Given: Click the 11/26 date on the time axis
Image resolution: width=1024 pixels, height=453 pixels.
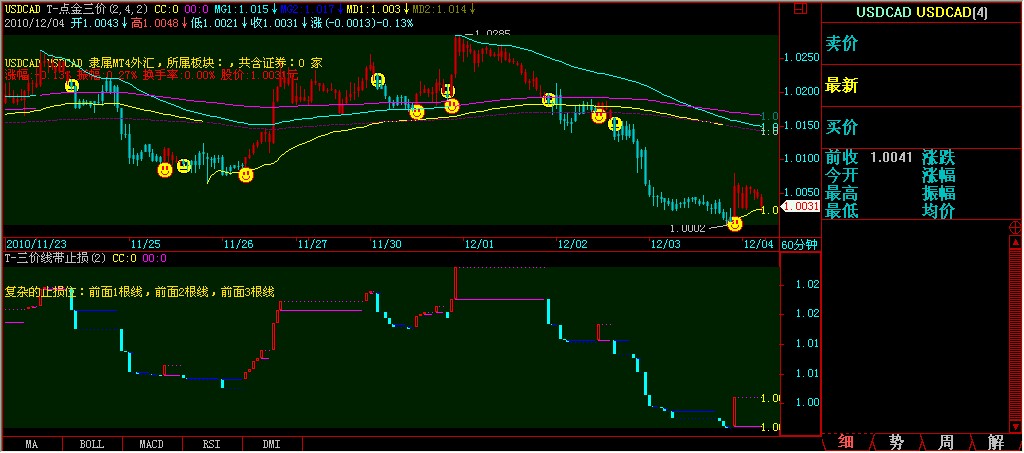Looking at the screenshot, I should (238, 244).
